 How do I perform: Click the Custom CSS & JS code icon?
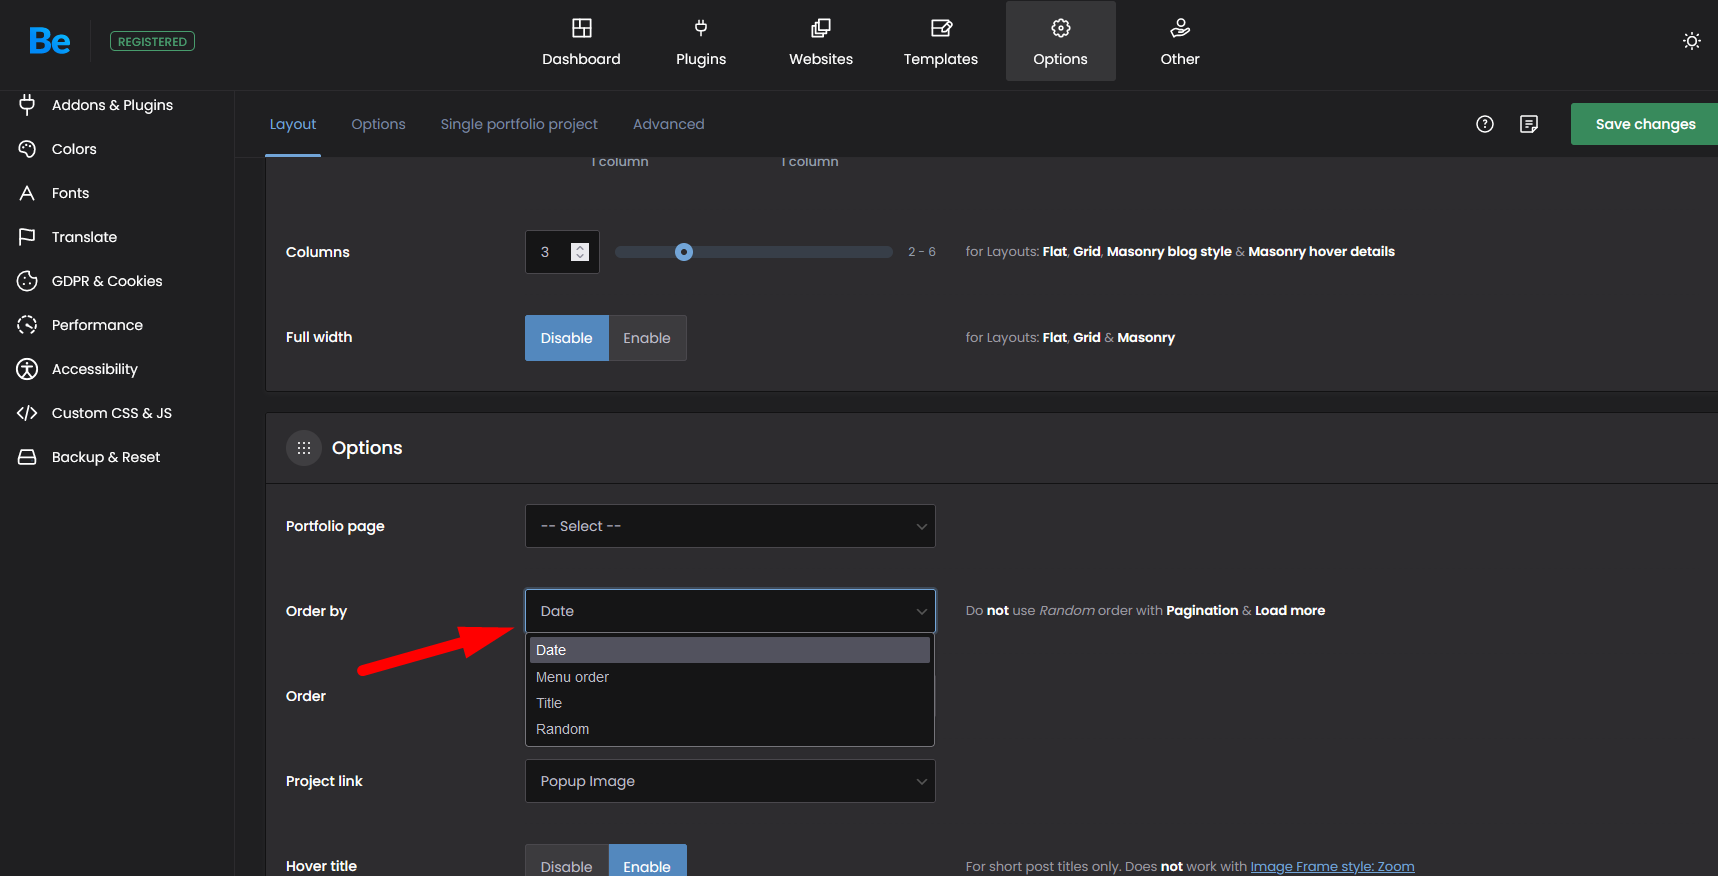pos(27,413)
